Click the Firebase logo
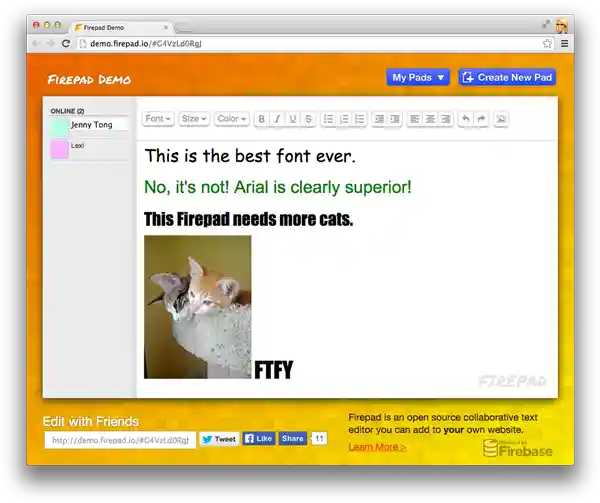This screenshot has width=600, height=503. point(518,449)
